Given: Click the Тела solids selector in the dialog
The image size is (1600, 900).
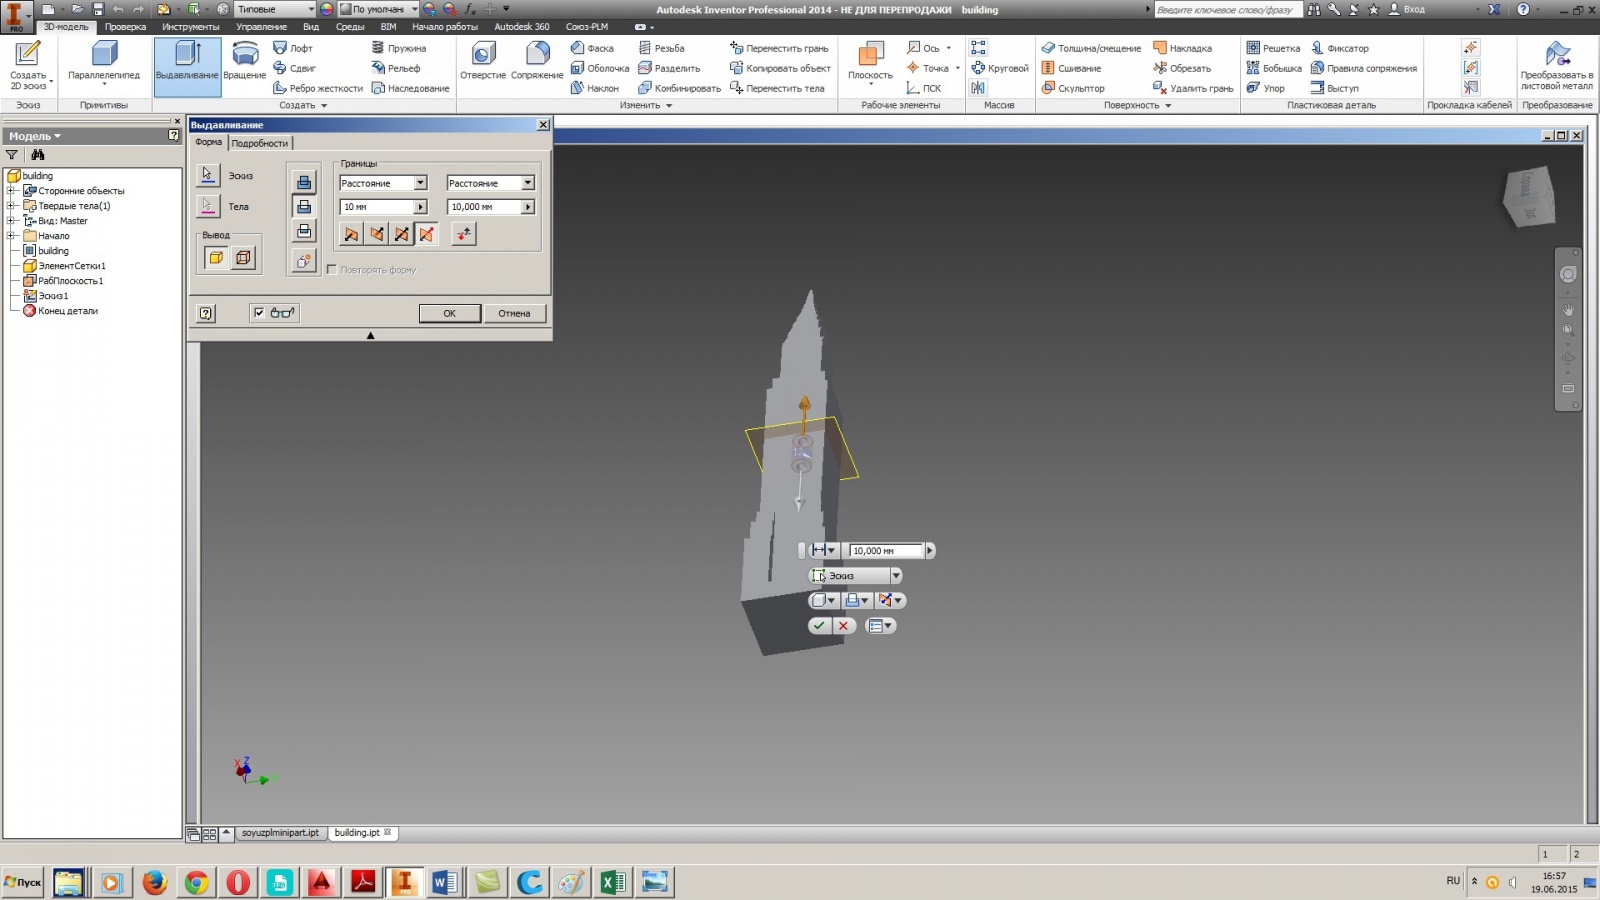Looking at the screenshot, I should [x=208, y=206].
